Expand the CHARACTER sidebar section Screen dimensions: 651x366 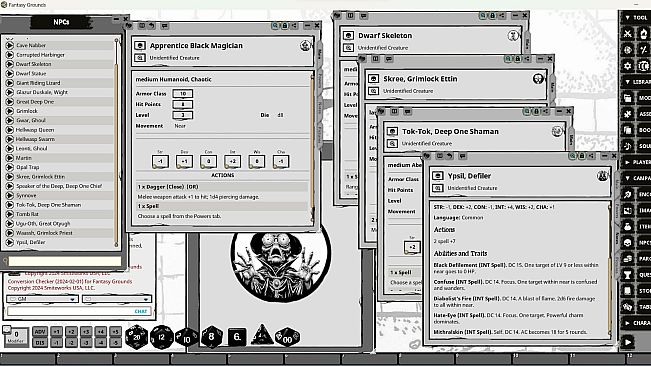click(636, 323)
